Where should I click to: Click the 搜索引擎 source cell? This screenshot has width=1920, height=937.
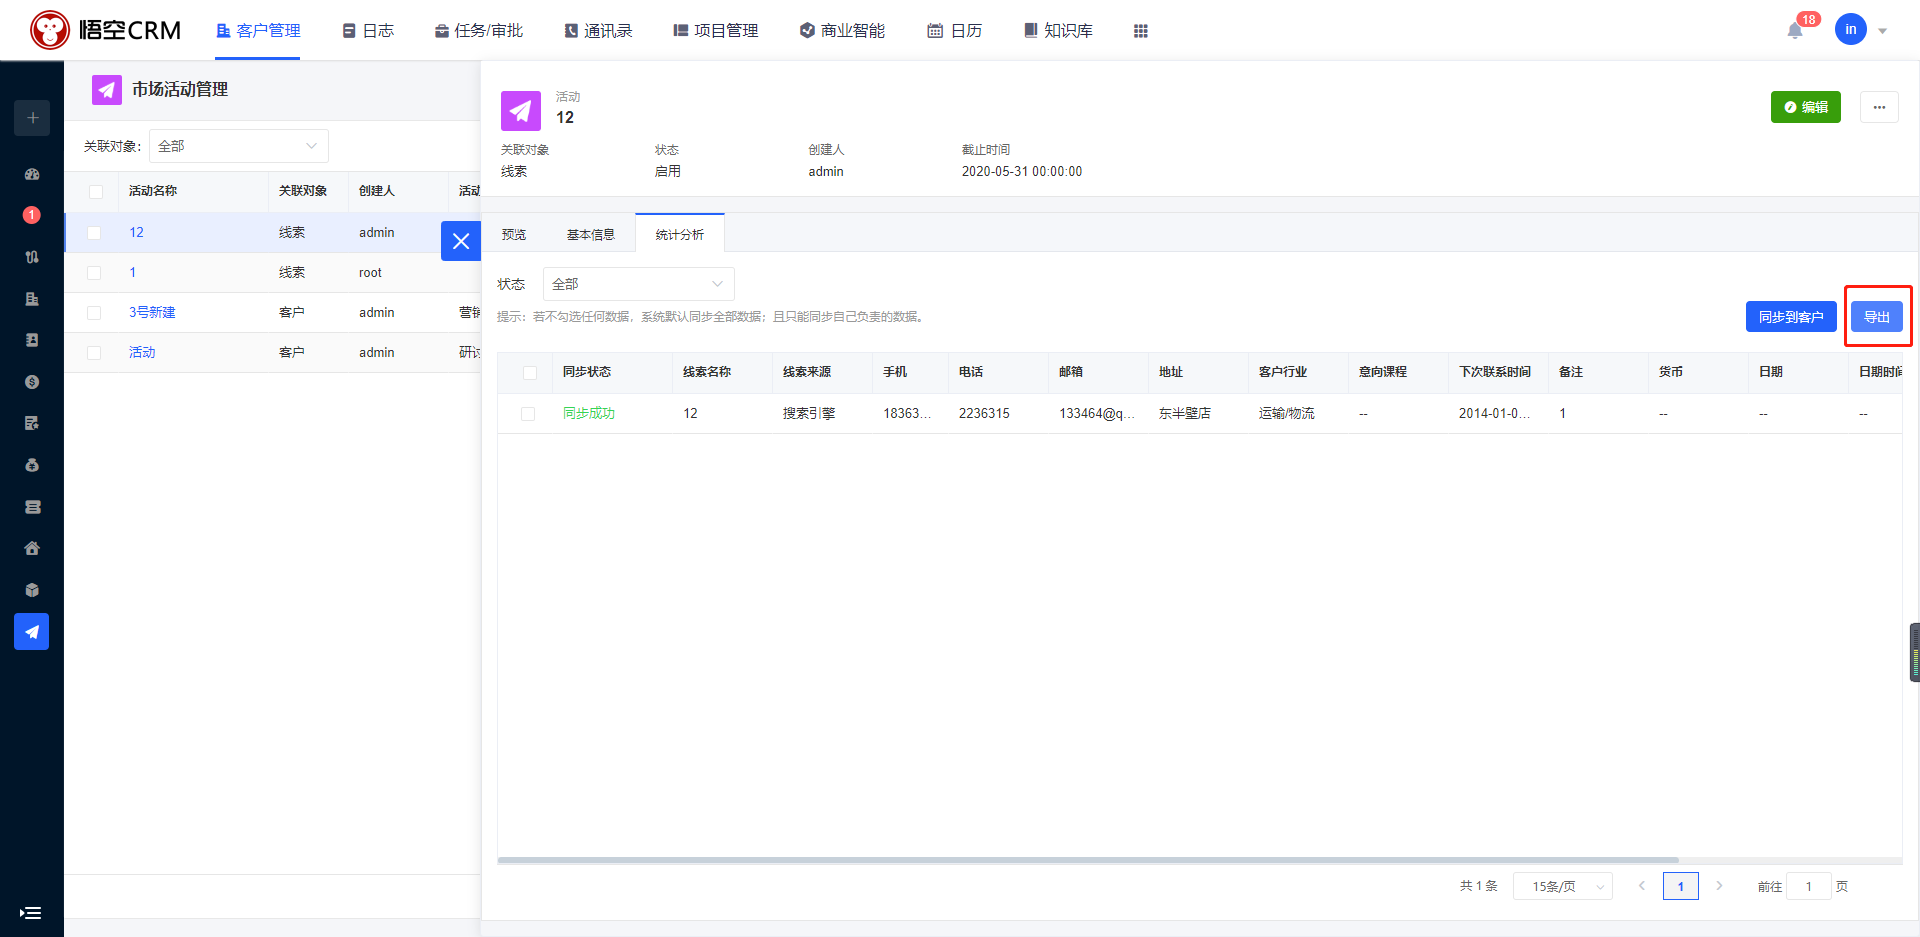click(808, 413)
